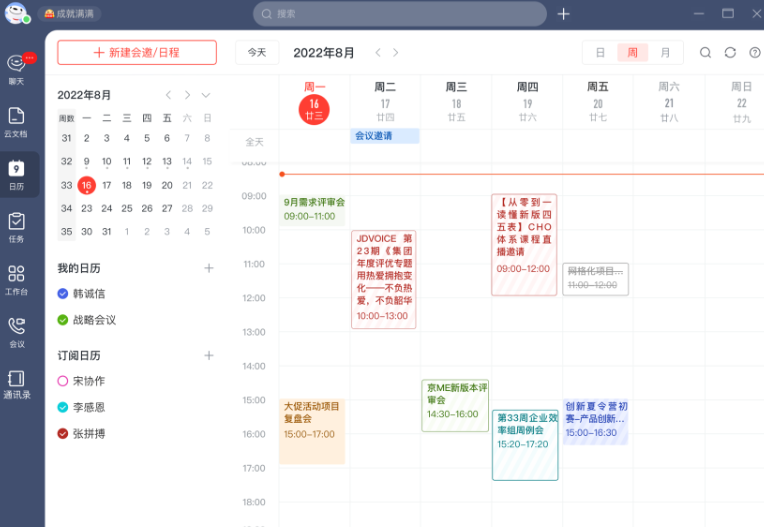Open the 任务 tasks sidebar icon

[16, 226]
